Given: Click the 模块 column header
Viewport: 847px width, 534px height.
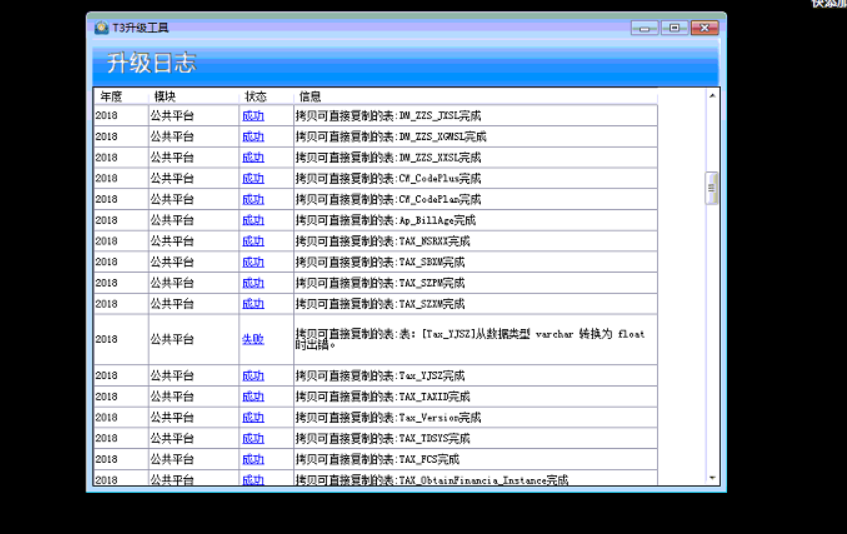Looking at the screenshot, I should (x=165, y=97).
